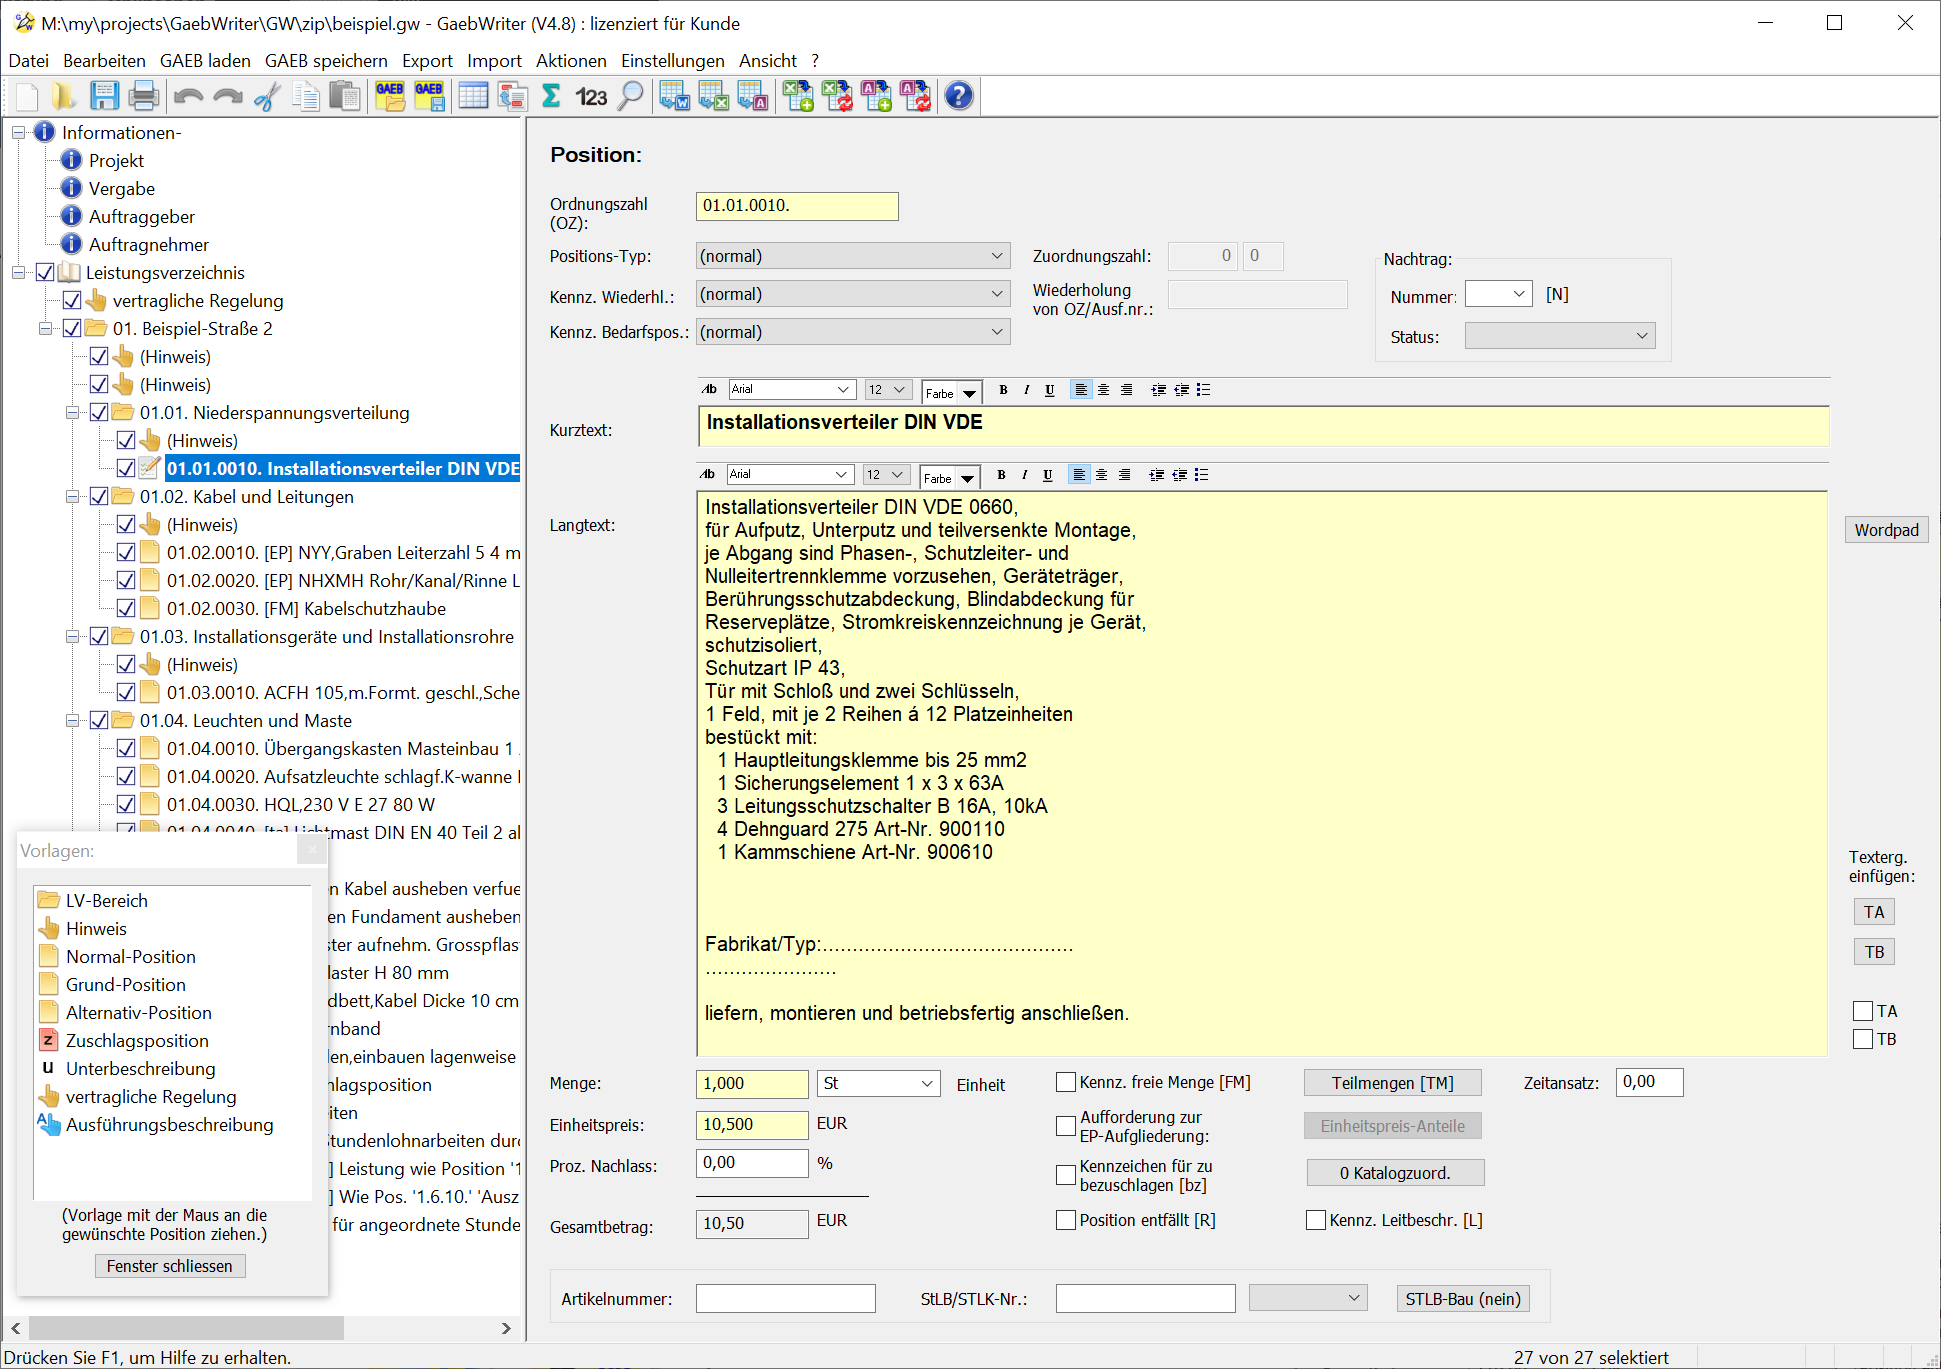
Task: Save with the floppy disk icon
Action: point(104,96)
